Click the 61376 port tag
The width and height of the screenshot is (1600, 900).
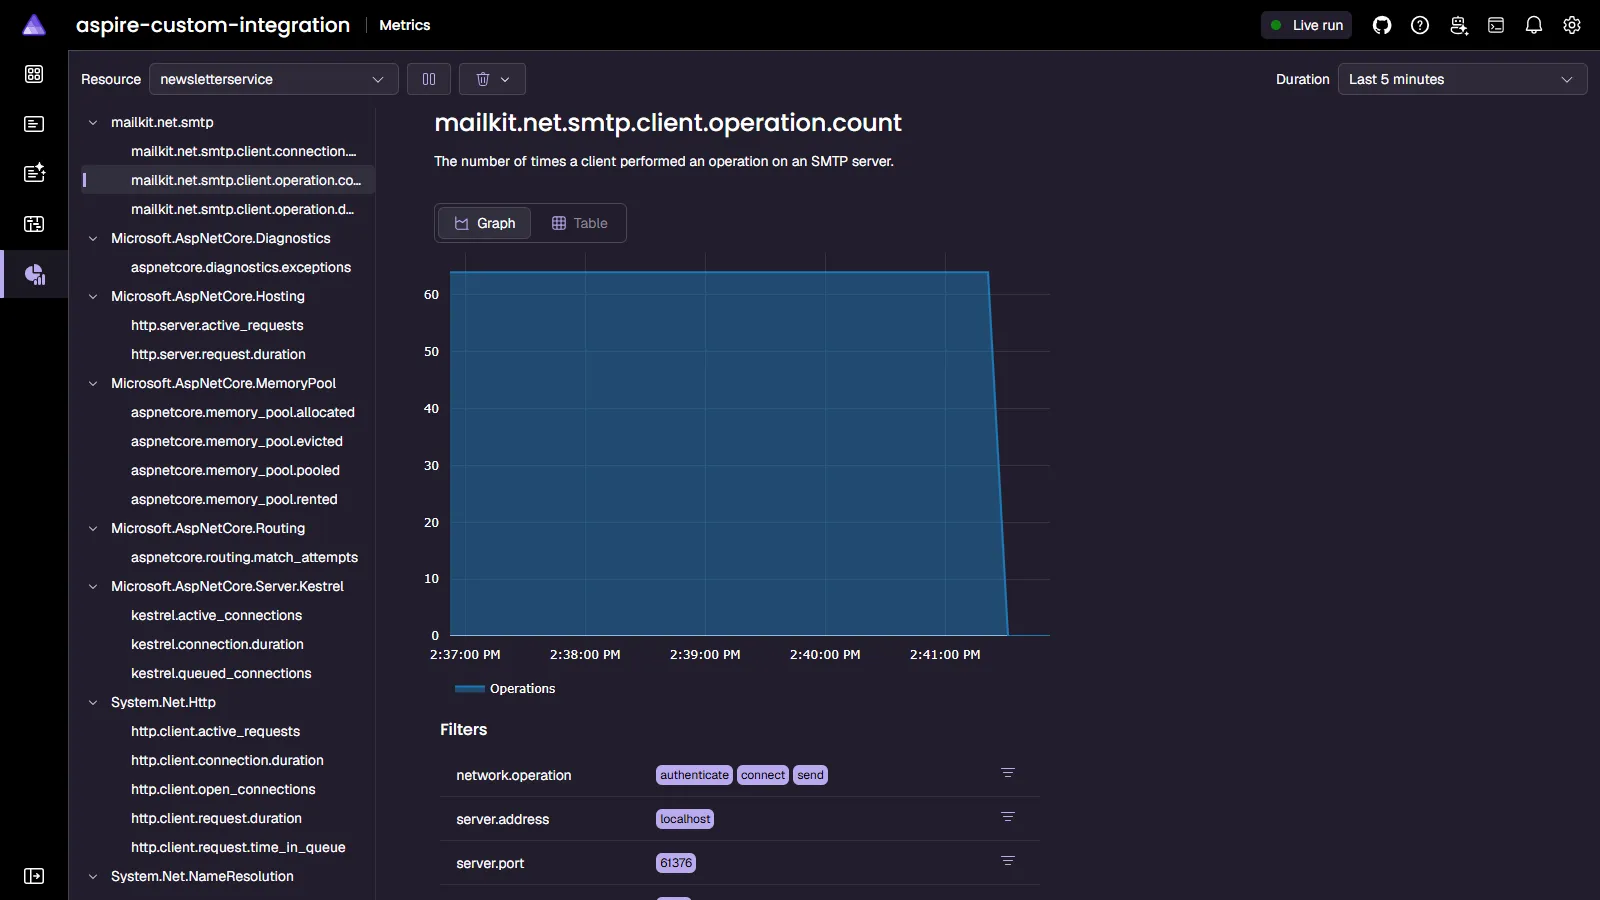(x=676, y=863)
